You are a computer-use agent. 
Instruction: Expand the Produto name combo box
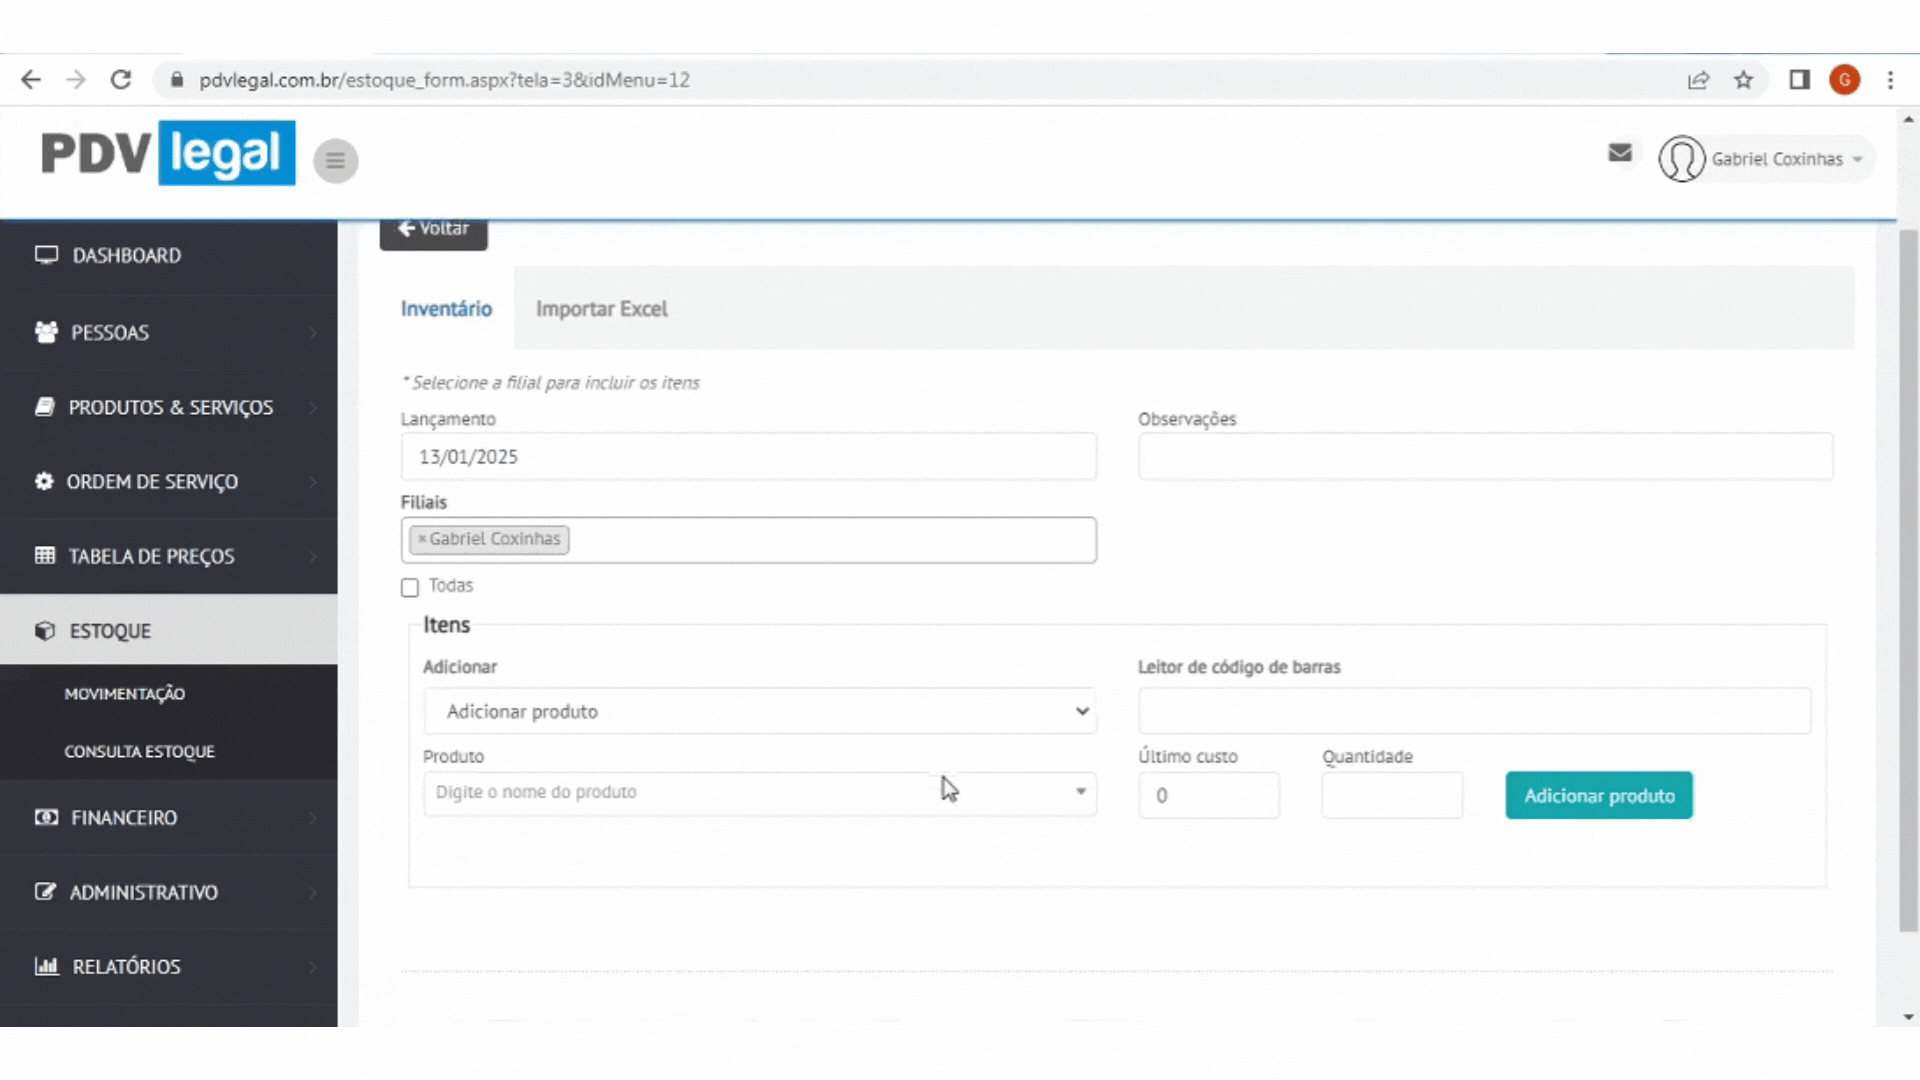click(x=1080, y=792)
